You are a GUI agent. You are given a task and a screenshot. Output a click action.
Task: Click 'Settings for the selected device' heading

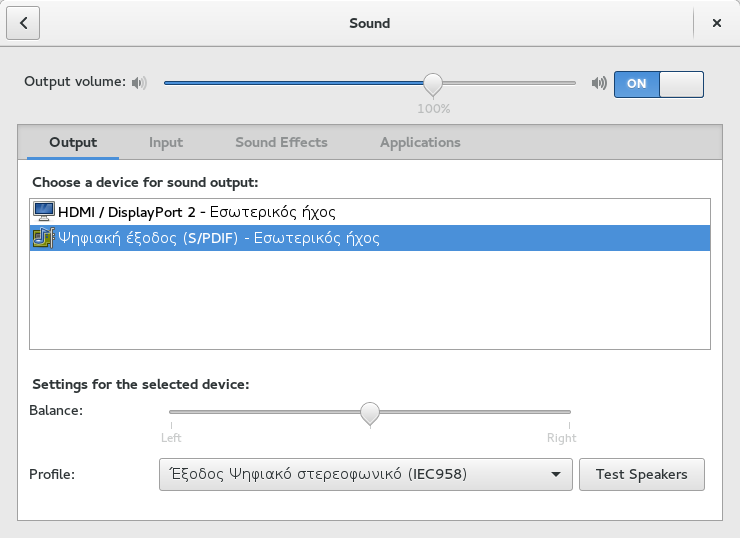coord(141,385)
